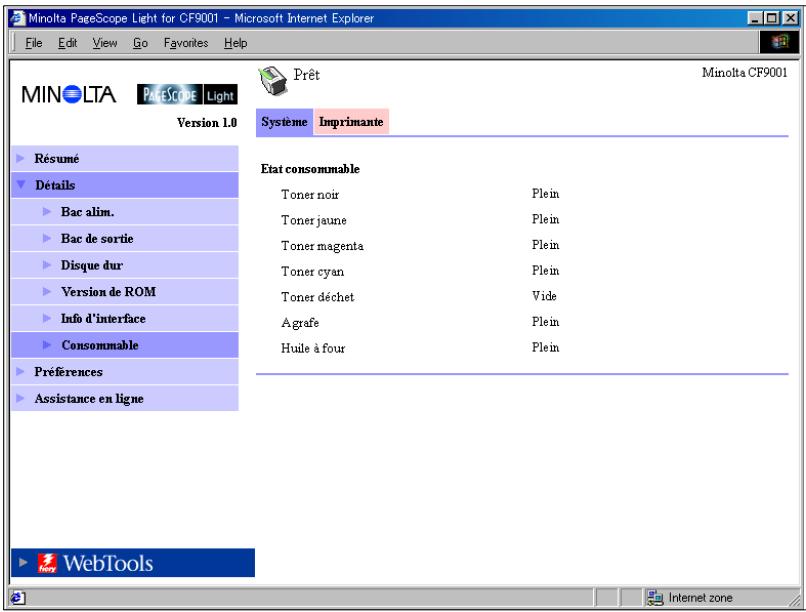Click the Toner cyan label

click(313, 271)
